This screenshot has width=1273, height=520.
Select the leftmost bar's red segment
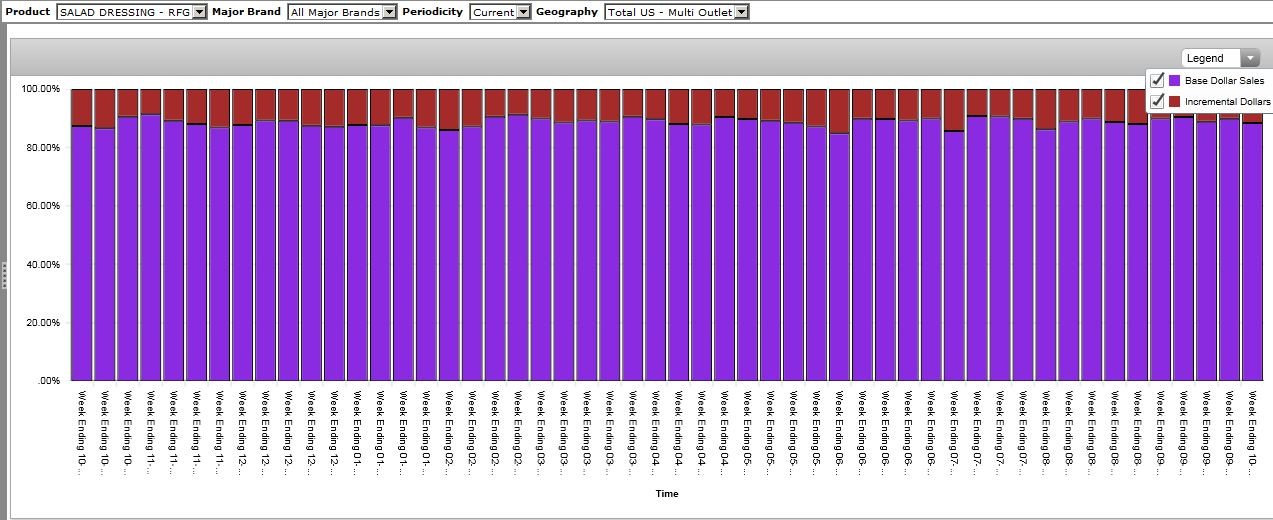coord(81,106)
